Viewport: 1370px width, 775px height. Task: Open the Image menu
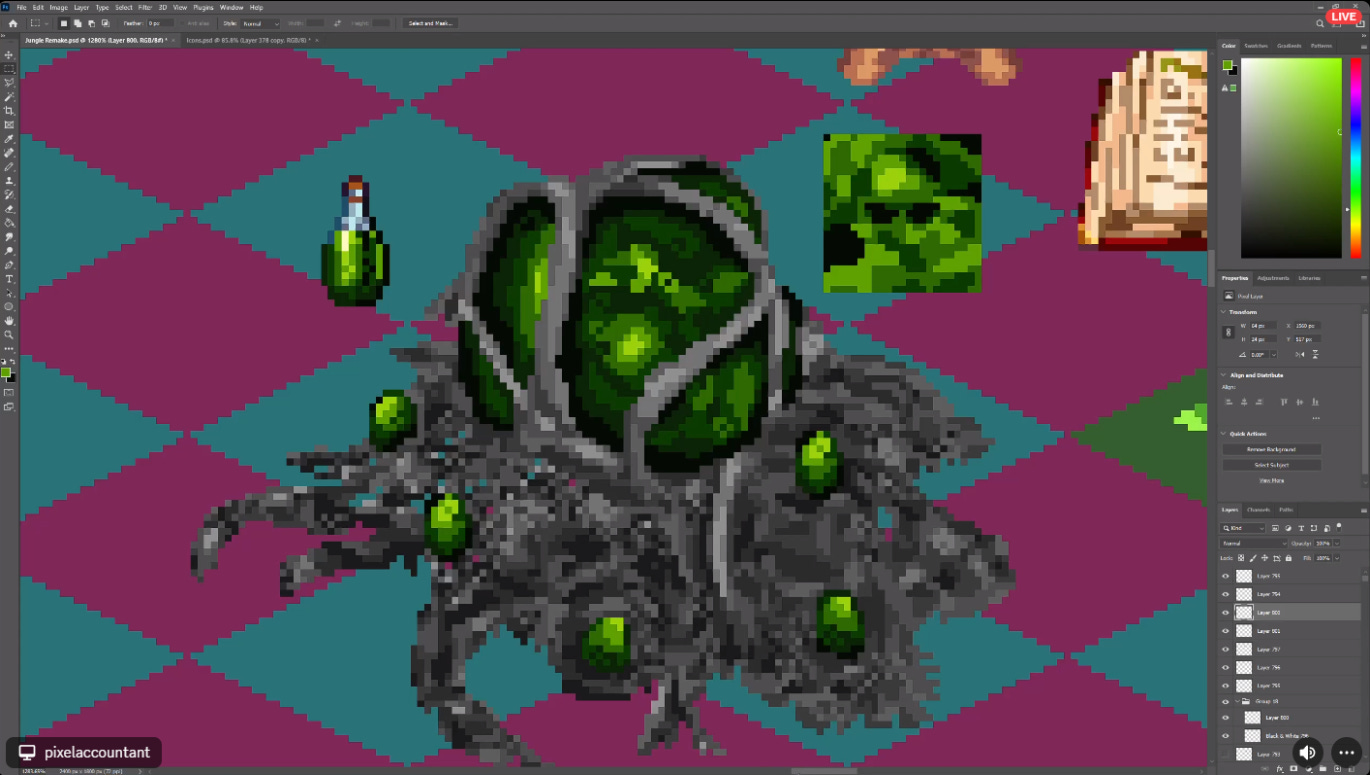[59, 7]
